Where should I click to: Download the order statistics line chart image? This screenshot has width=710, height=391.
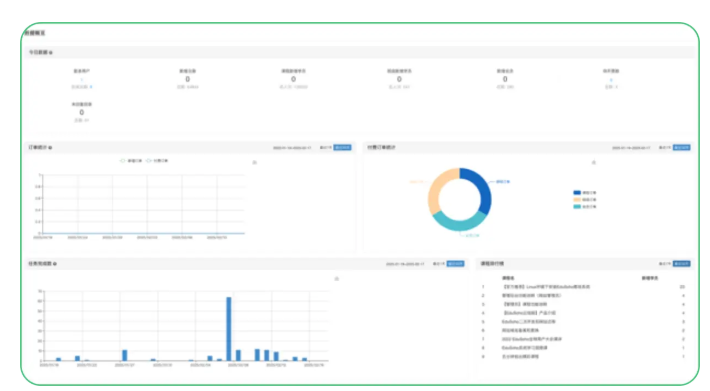[x=254, y=162]
